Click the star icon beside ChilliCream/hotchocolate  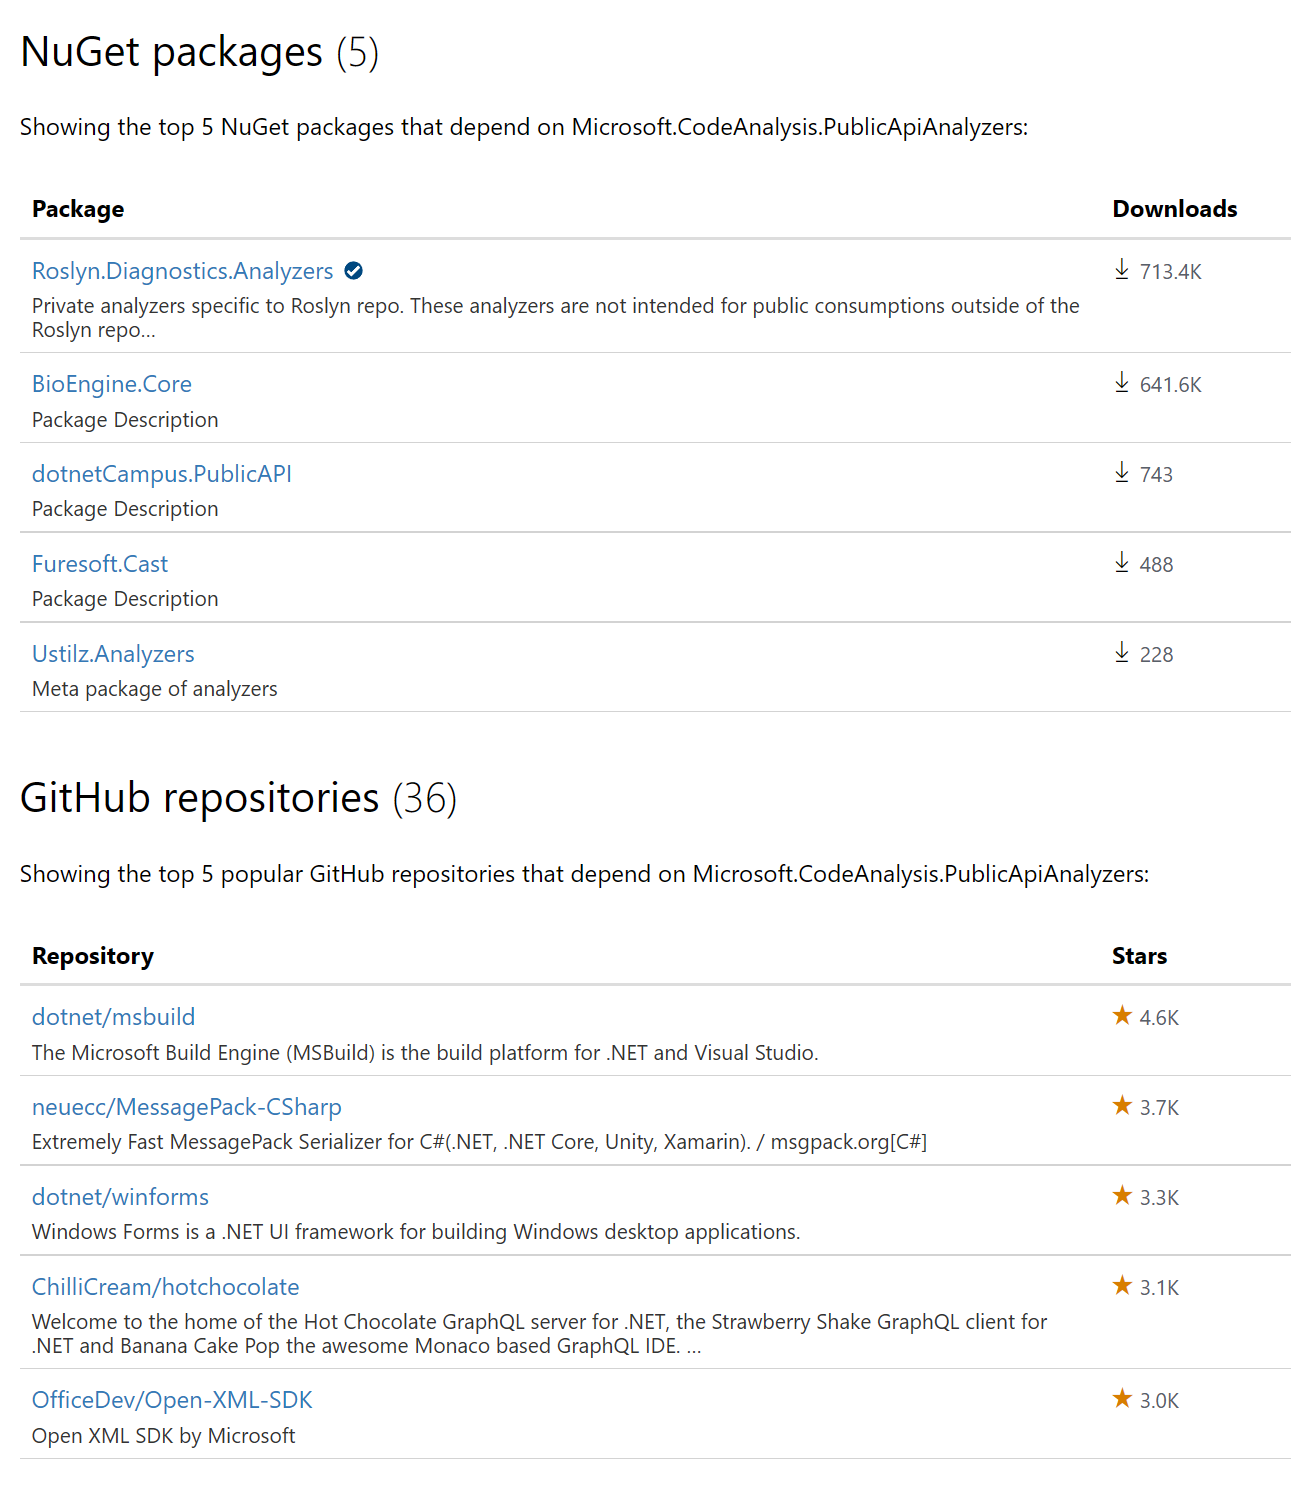point(1121,1286)
